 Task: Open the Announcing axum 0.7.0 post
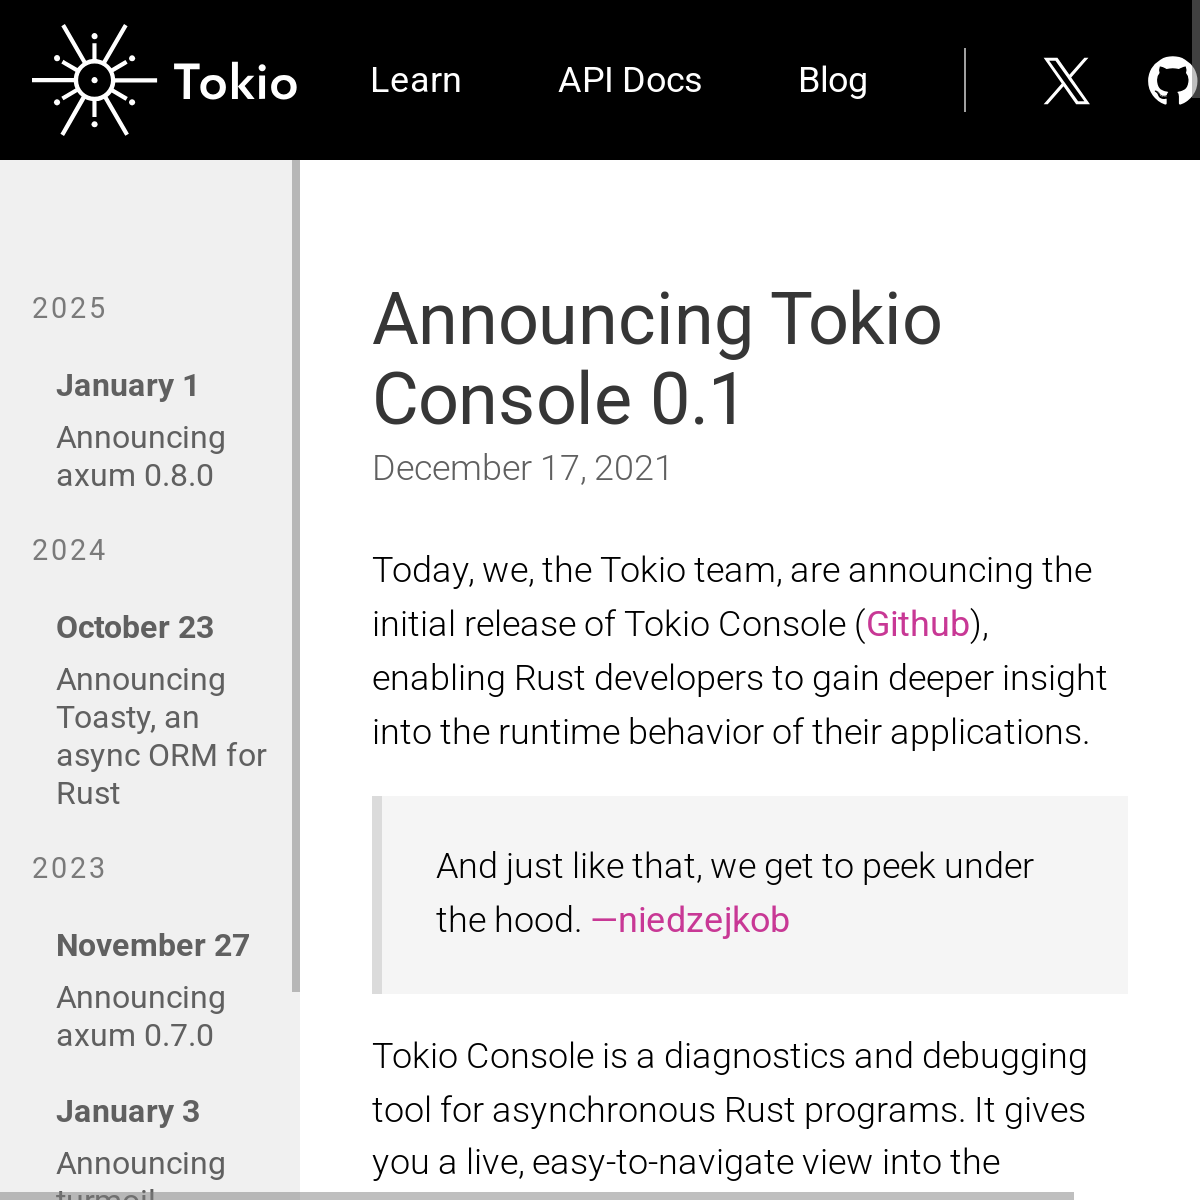[140, 1016]
